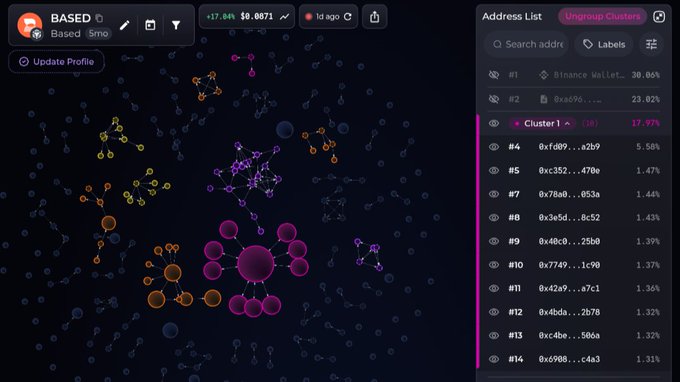This screenshot has height=382, width=680.
Task: Select address 0xc4be...506a
Action: pyautogui.click(x=569, y=336)
